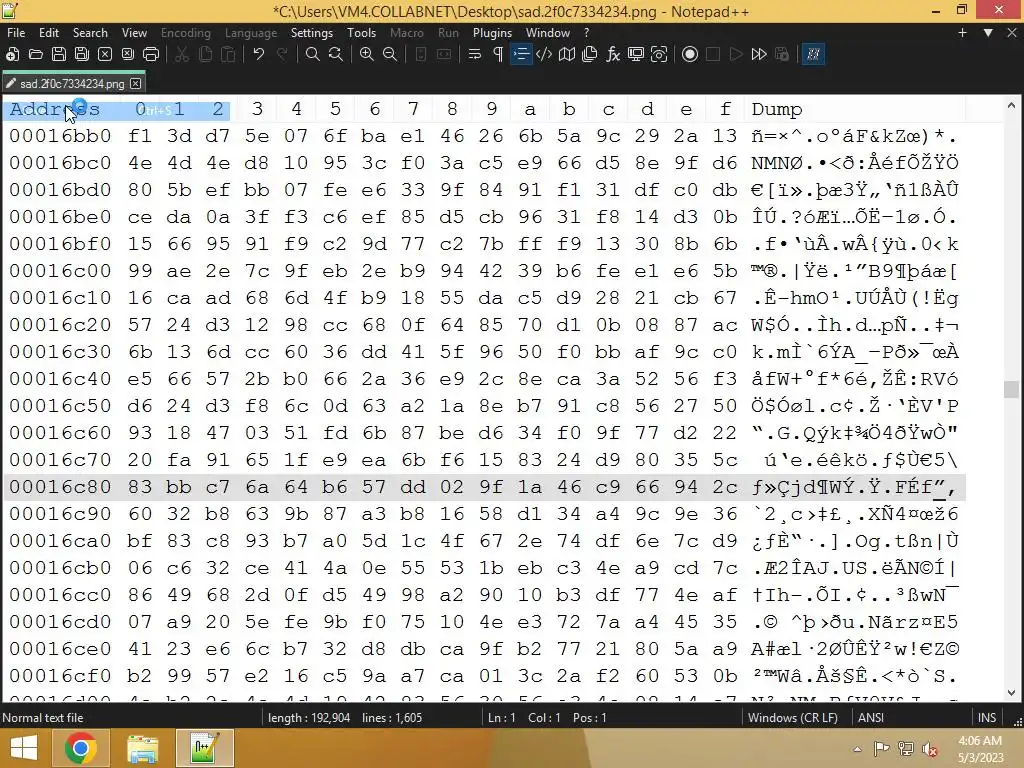This screenshot has height=768, width=1024.
Task: Toggle monitoring with the eye icon
Action: click(659, 54)
